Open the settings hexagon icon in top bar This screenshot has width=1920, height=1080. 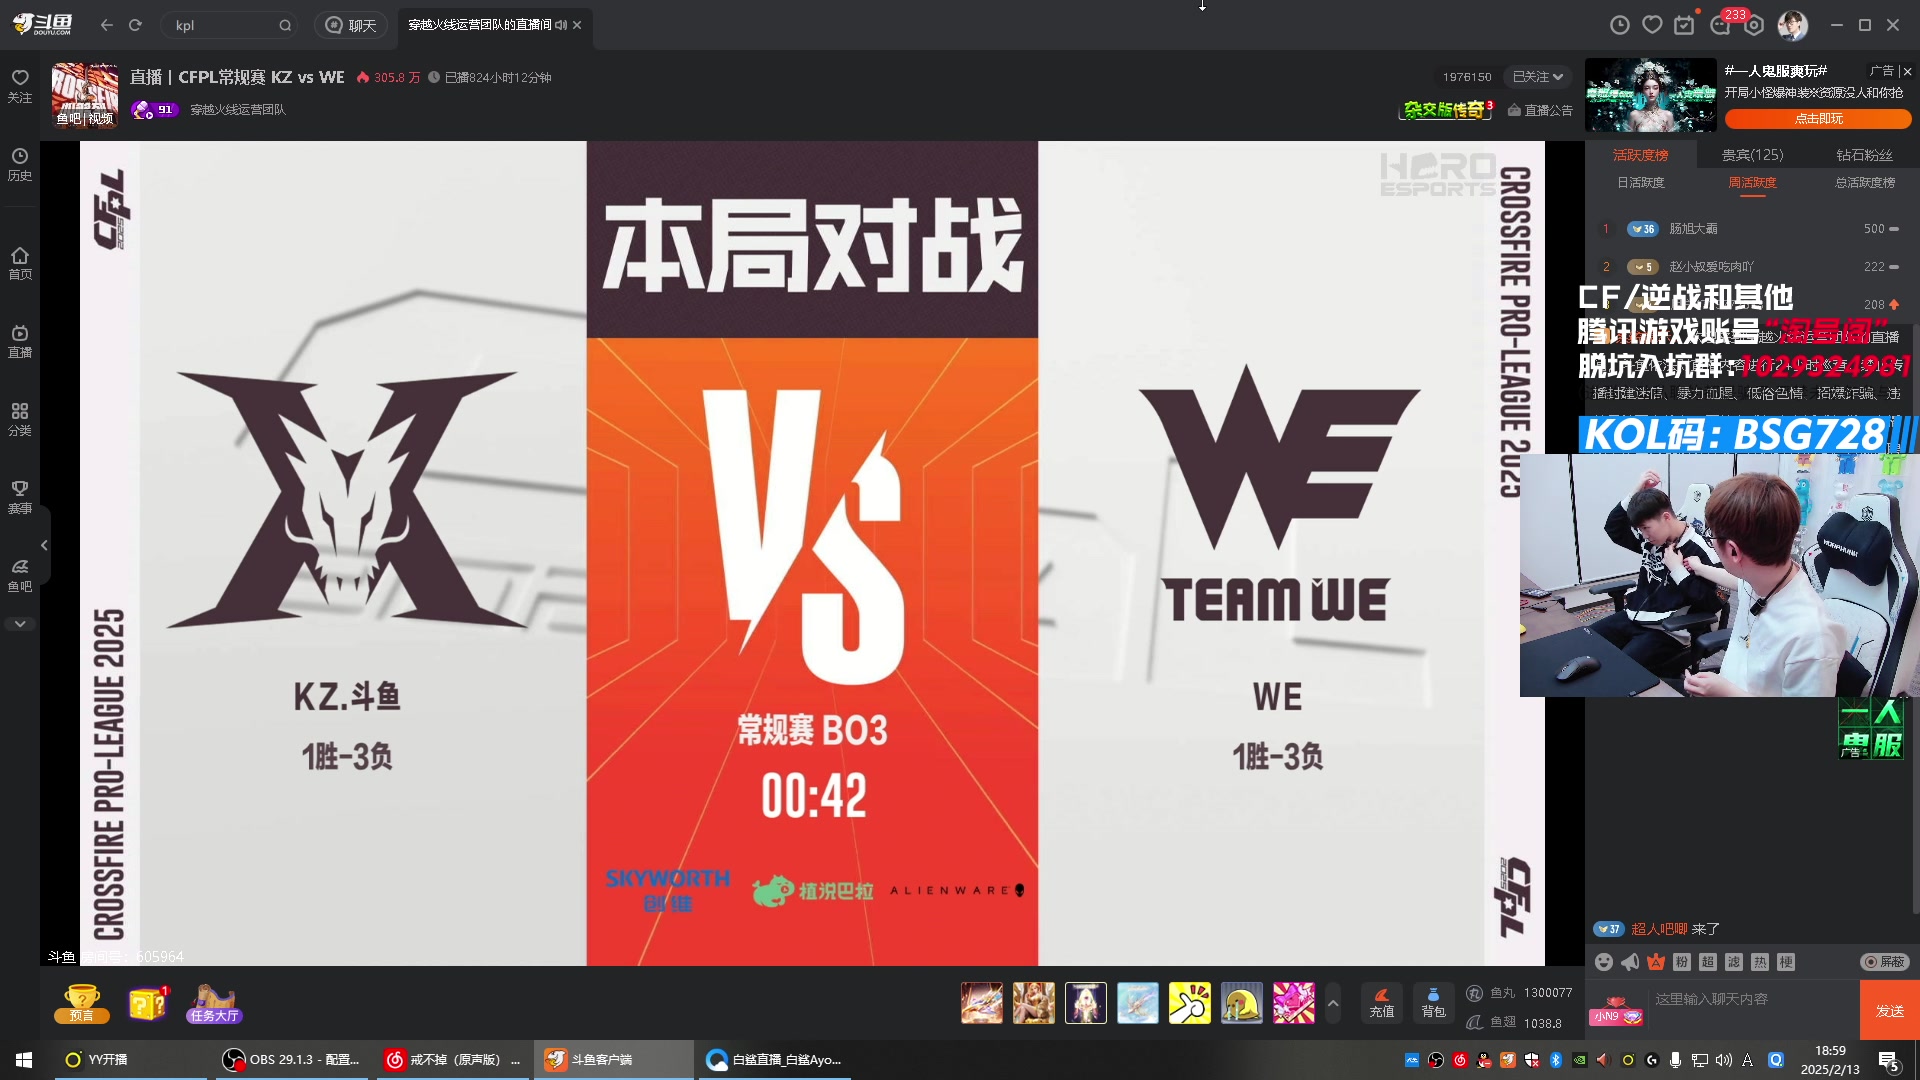point(1755,25)
